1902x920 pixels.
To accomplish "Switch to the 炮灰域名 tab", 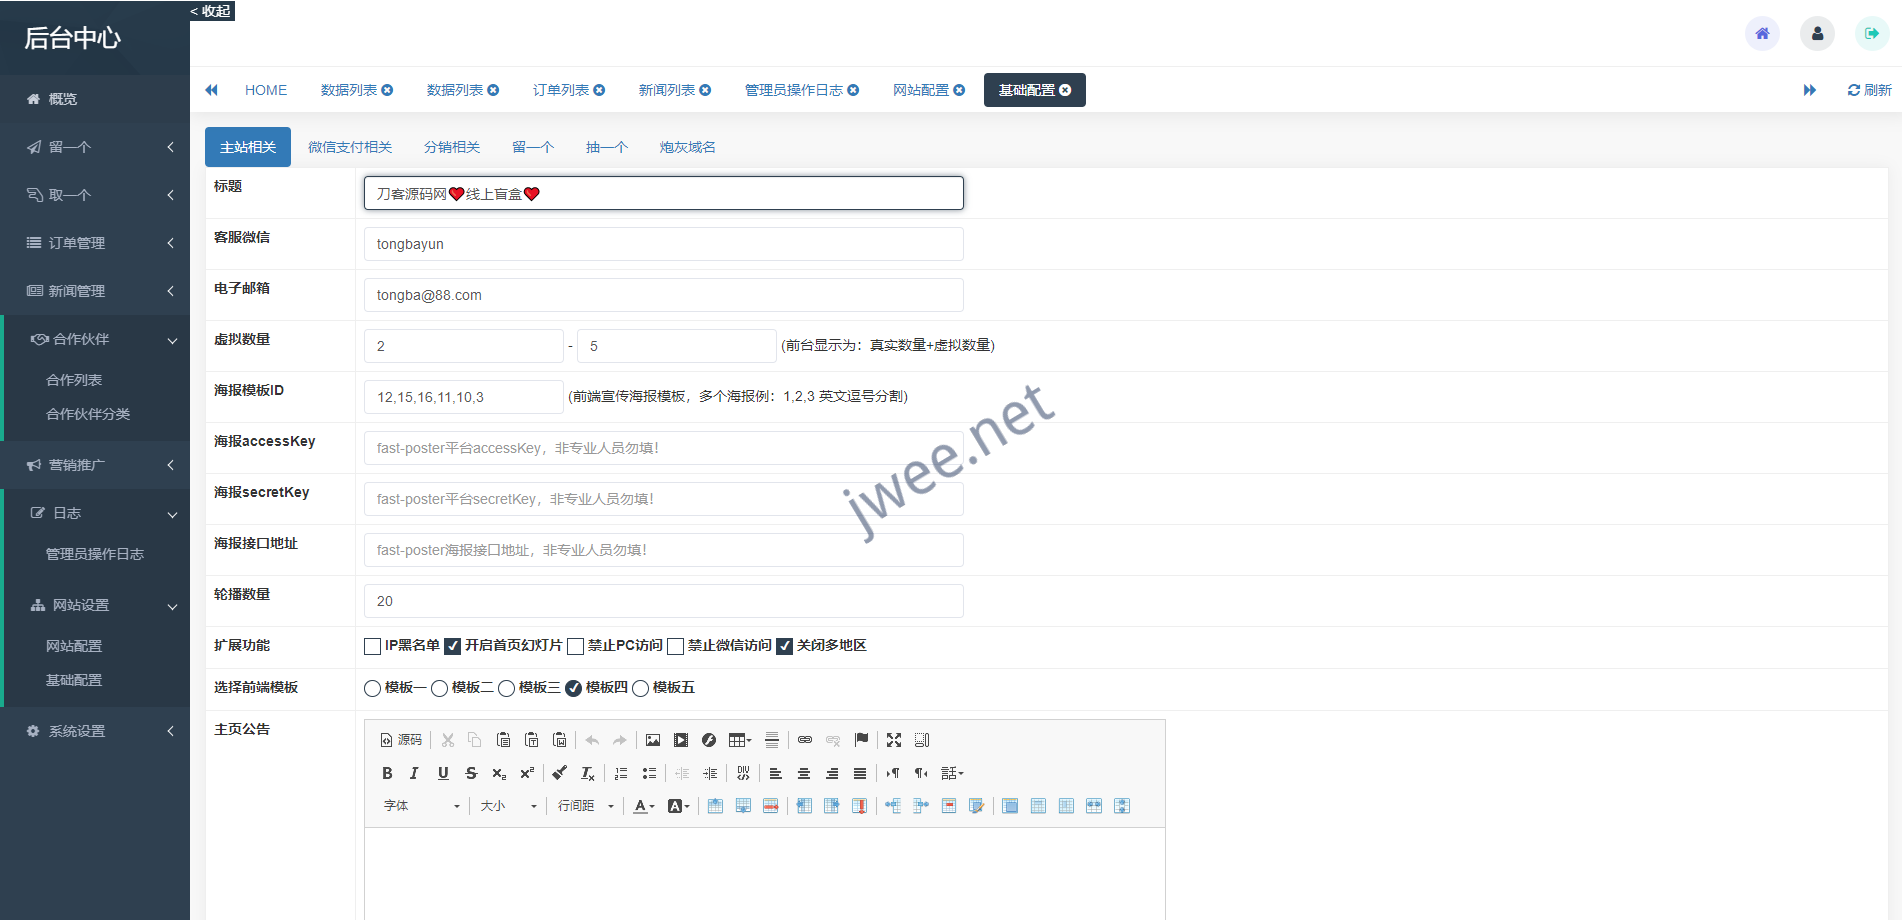I will click(688, 147).
